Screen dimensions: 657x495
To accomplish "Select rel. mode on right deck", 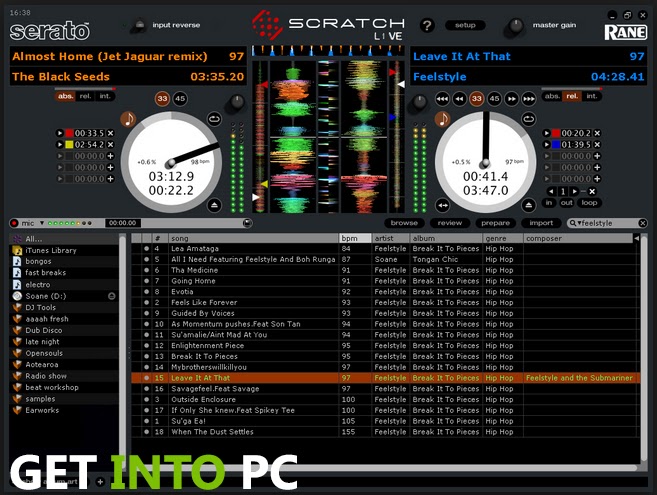I will pos(572,96).
